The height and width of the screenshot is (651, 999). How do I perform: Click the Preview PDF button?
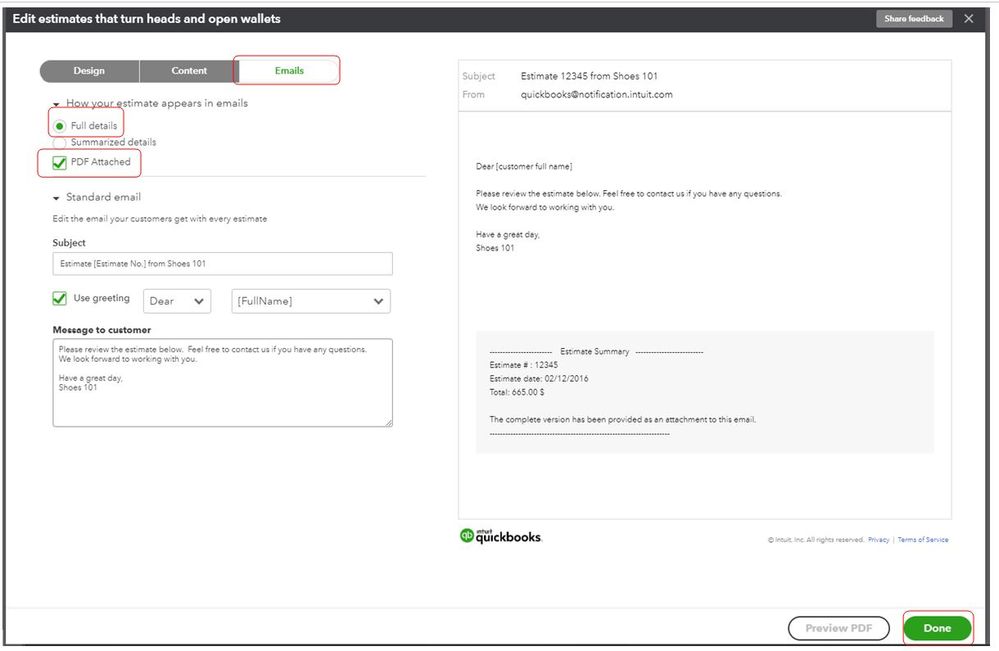click(x=838, y=628)
